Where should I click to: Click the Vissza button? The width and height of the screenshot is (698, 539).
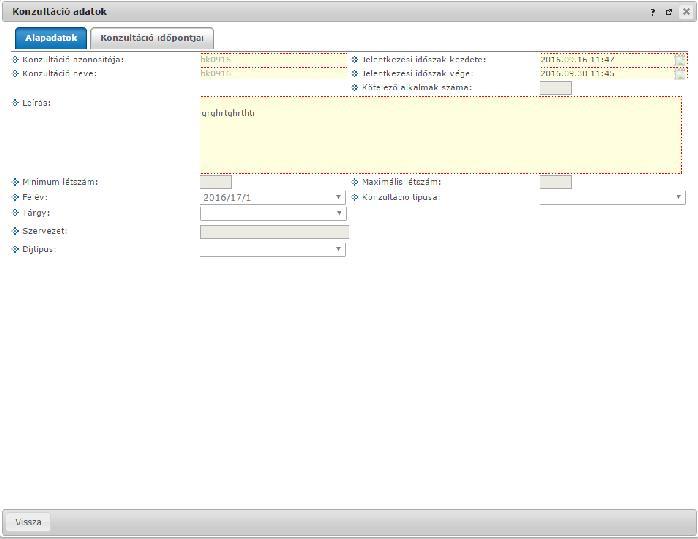point(28,522)
